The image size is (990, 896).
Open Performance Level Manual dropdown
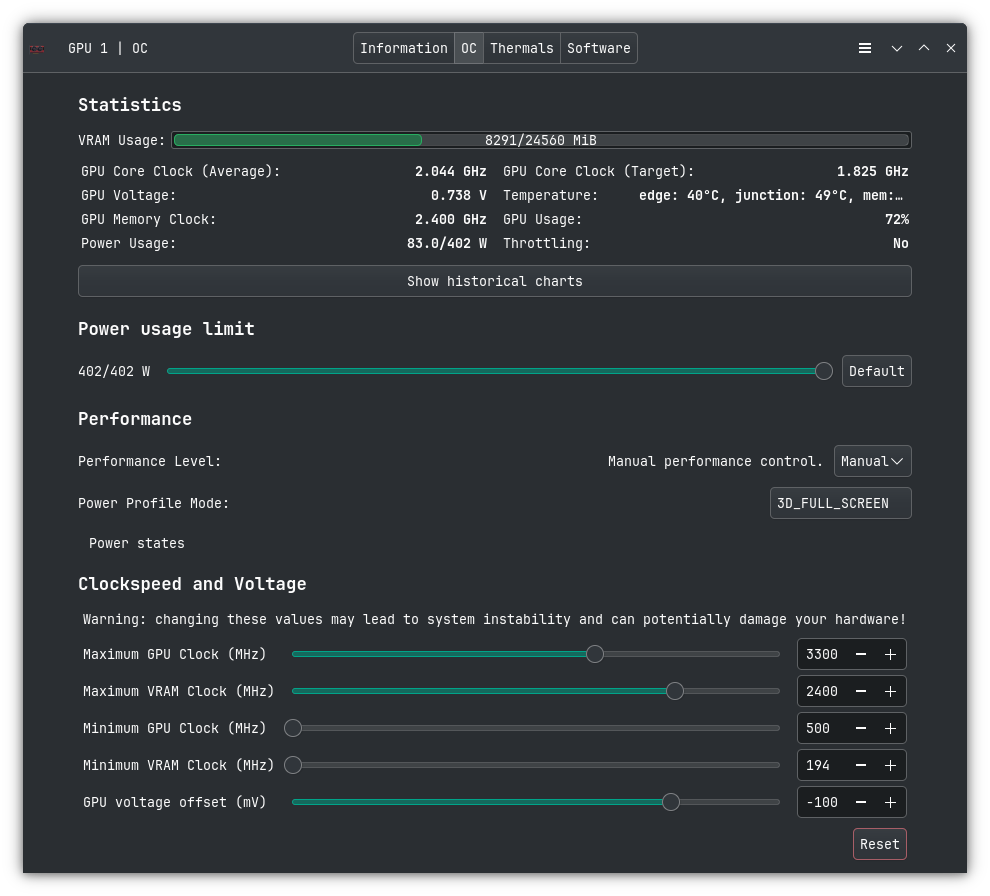(x=872, y=461)
